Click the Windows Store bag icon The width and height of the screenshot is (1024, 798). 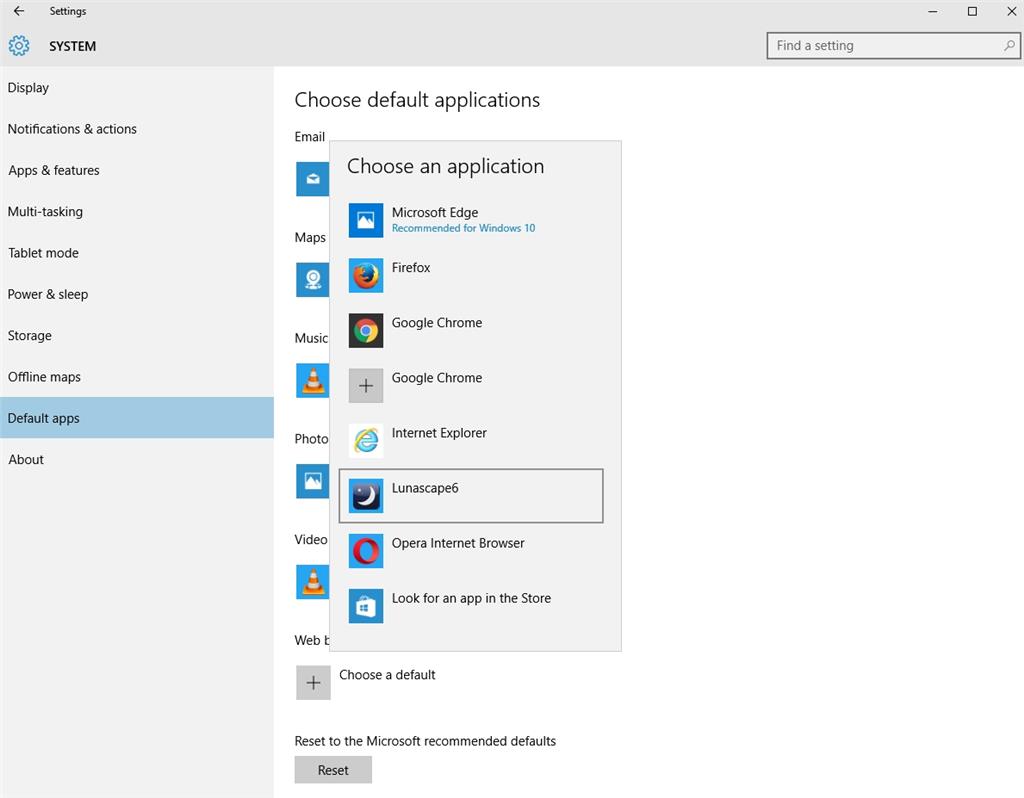point(366,606)
